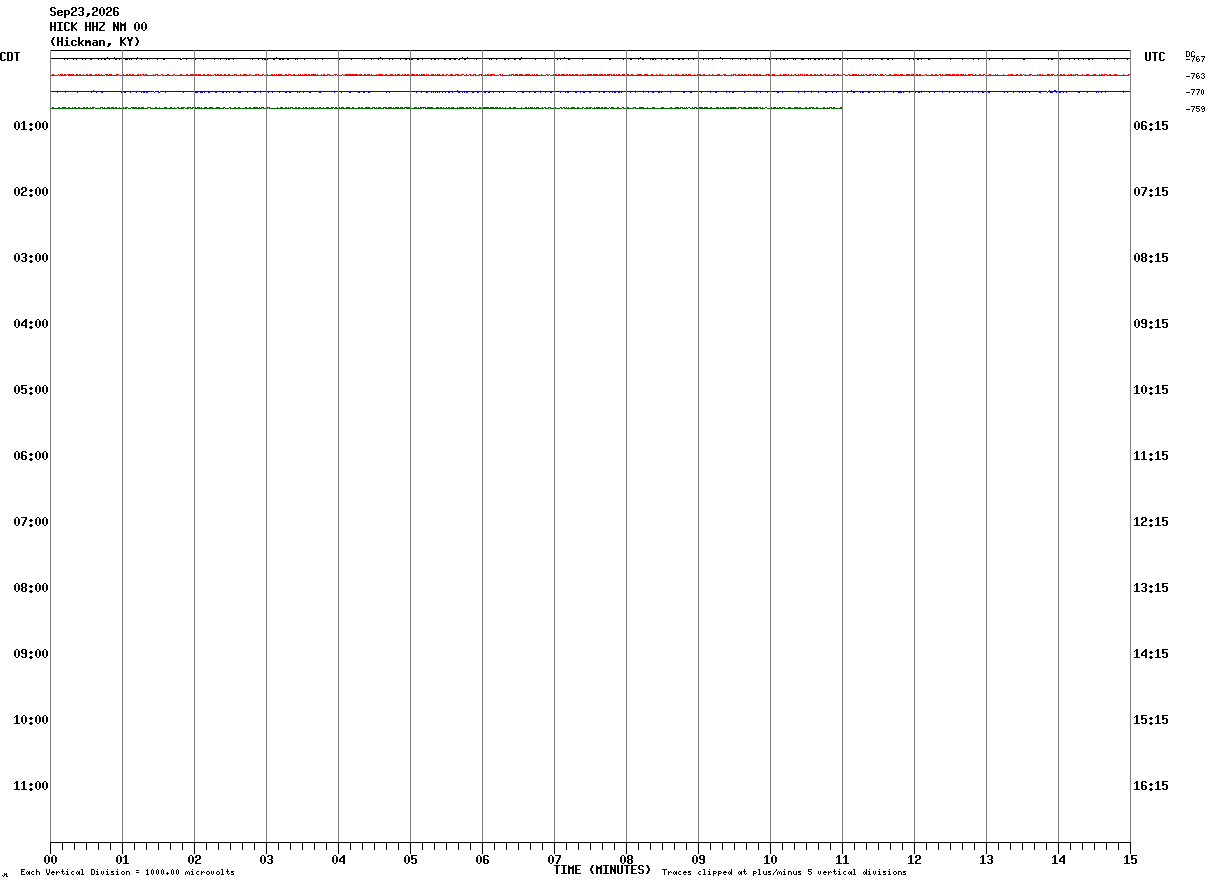Screen dimensions: 1210x886
Task: Select the 11:00 CDT row label
Action: pyautogui.click(x=31, y=785)
